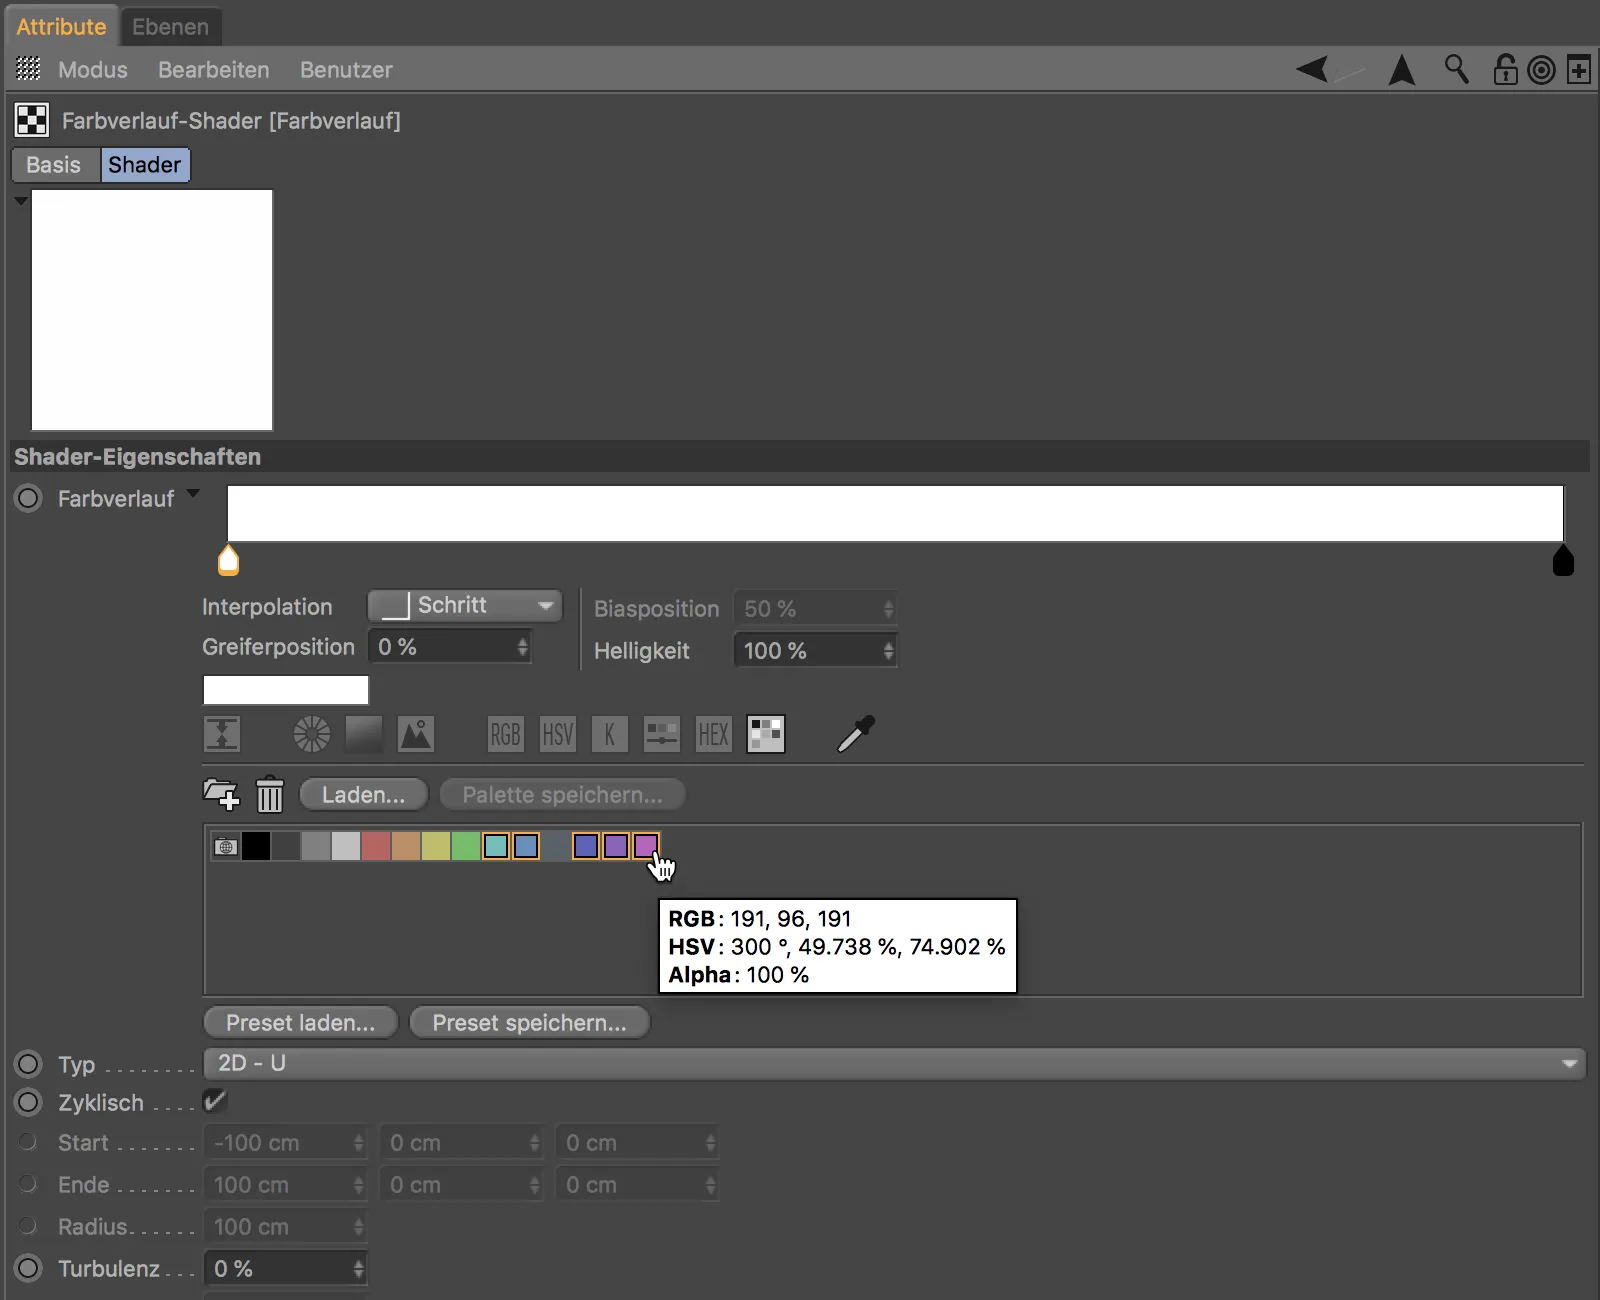The width and height of the screenshot is (1600, 1300).
Task: Select the red color swatch
Action: coord(376,846)
